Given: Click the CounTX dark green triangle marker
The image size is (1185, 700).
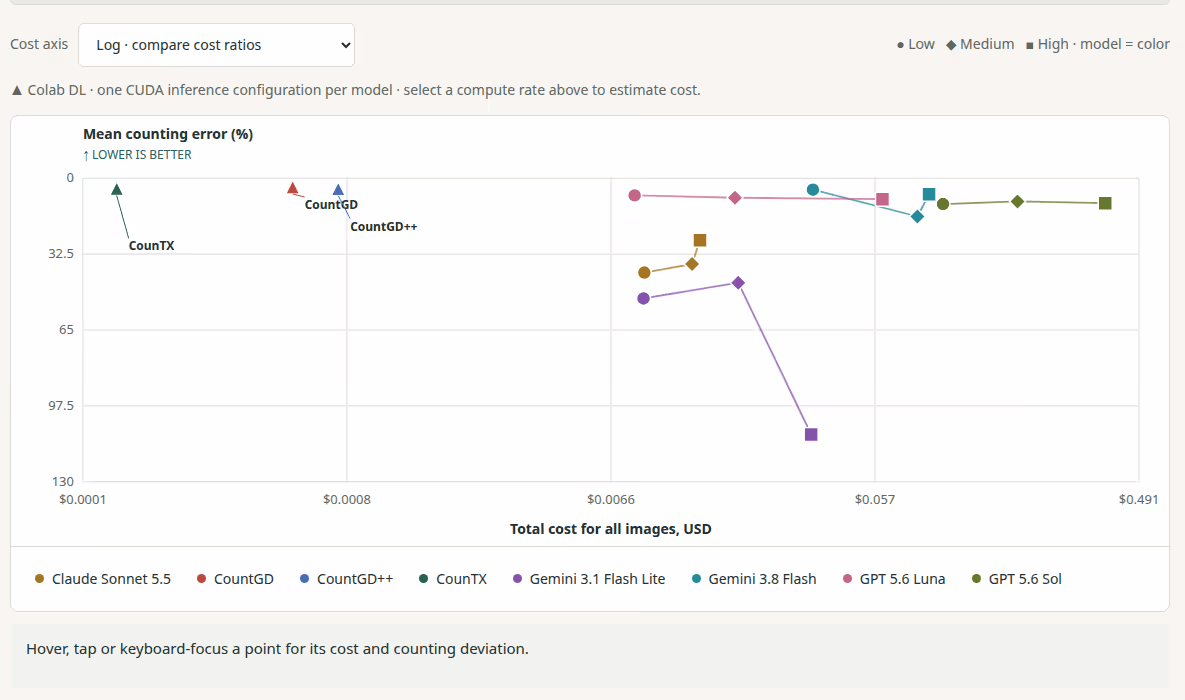Looking at the screenshot, I should pyautogui.click(x=116, y=189).
